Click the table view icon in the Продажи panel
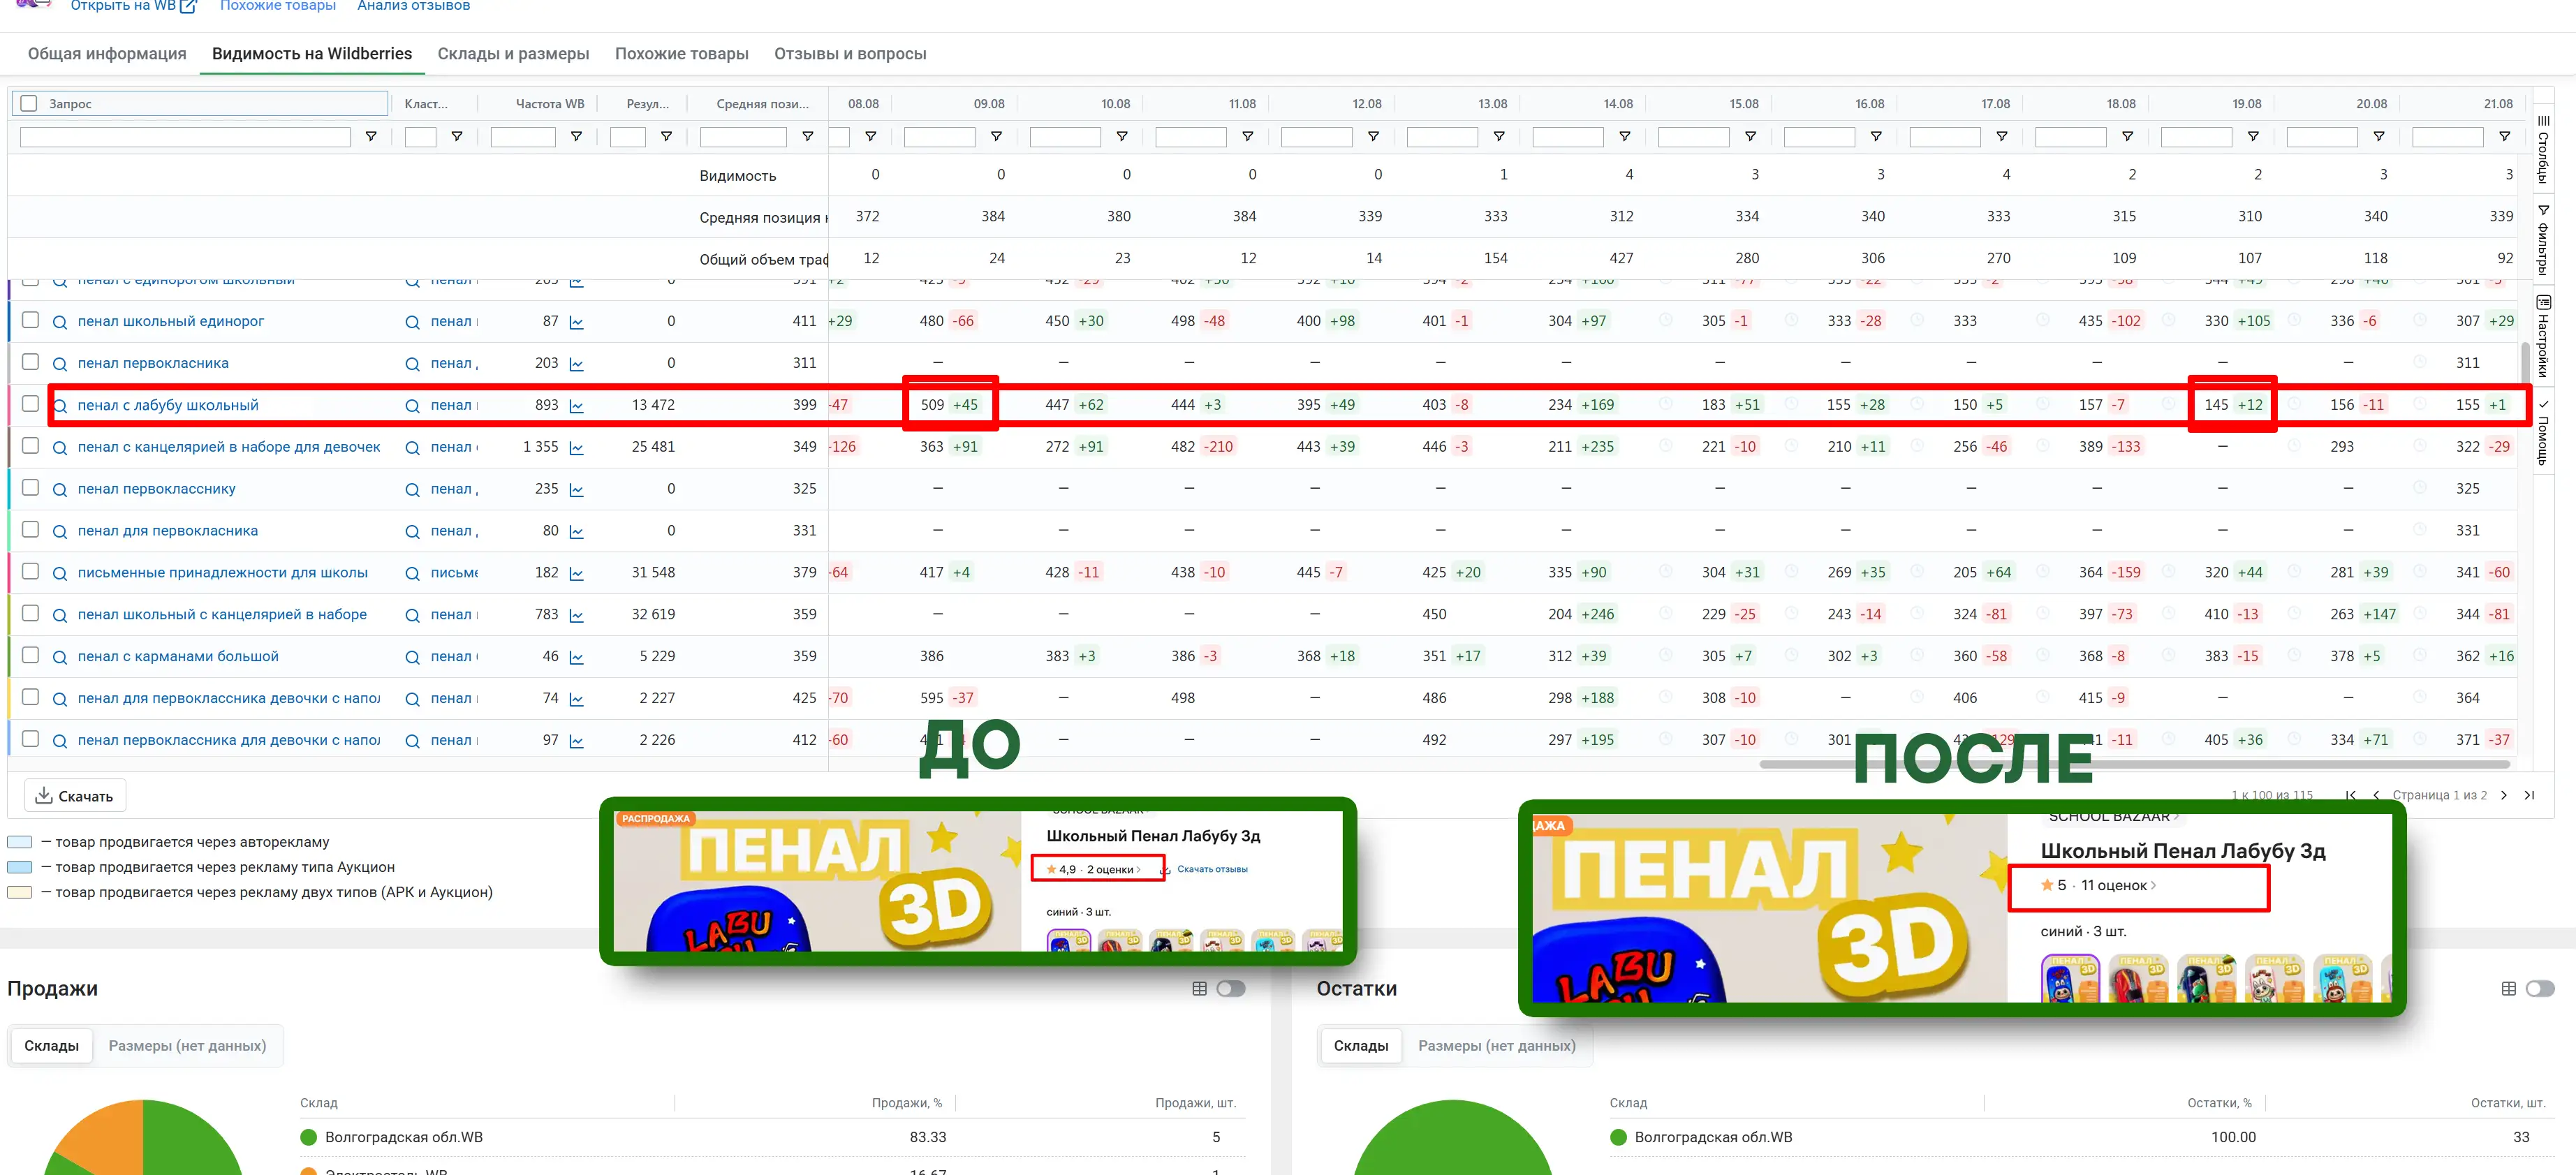This screenshot has height=1175, width=2576. click(1199, 988)
